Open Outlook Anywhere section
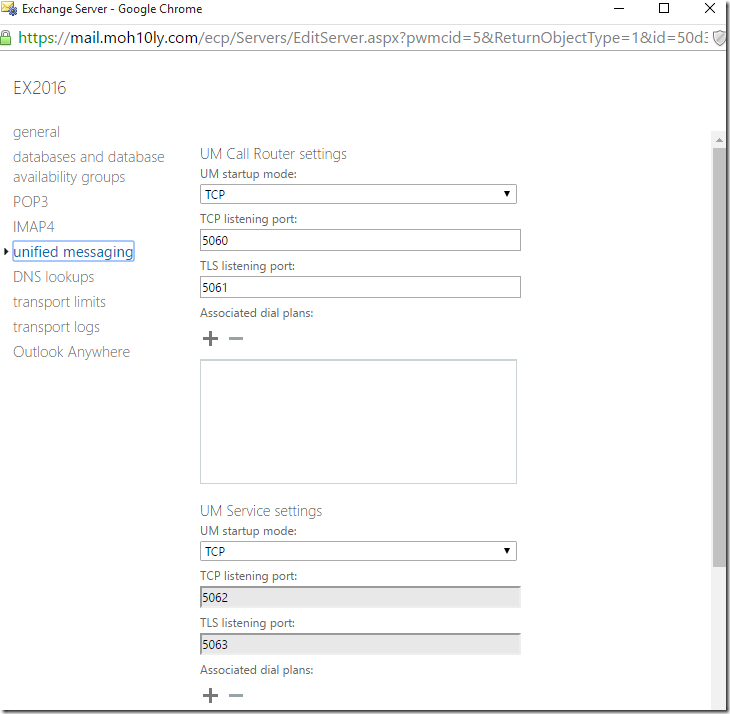 tap(71, 352)
